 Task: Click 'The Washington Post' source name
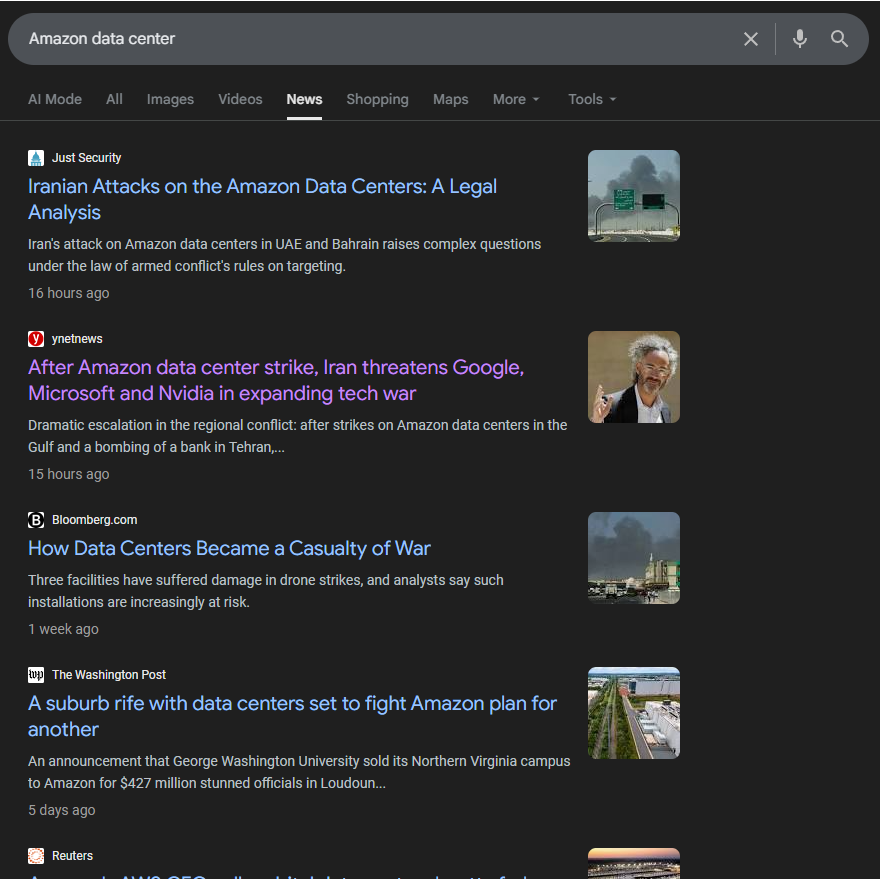tap(109, 675)
